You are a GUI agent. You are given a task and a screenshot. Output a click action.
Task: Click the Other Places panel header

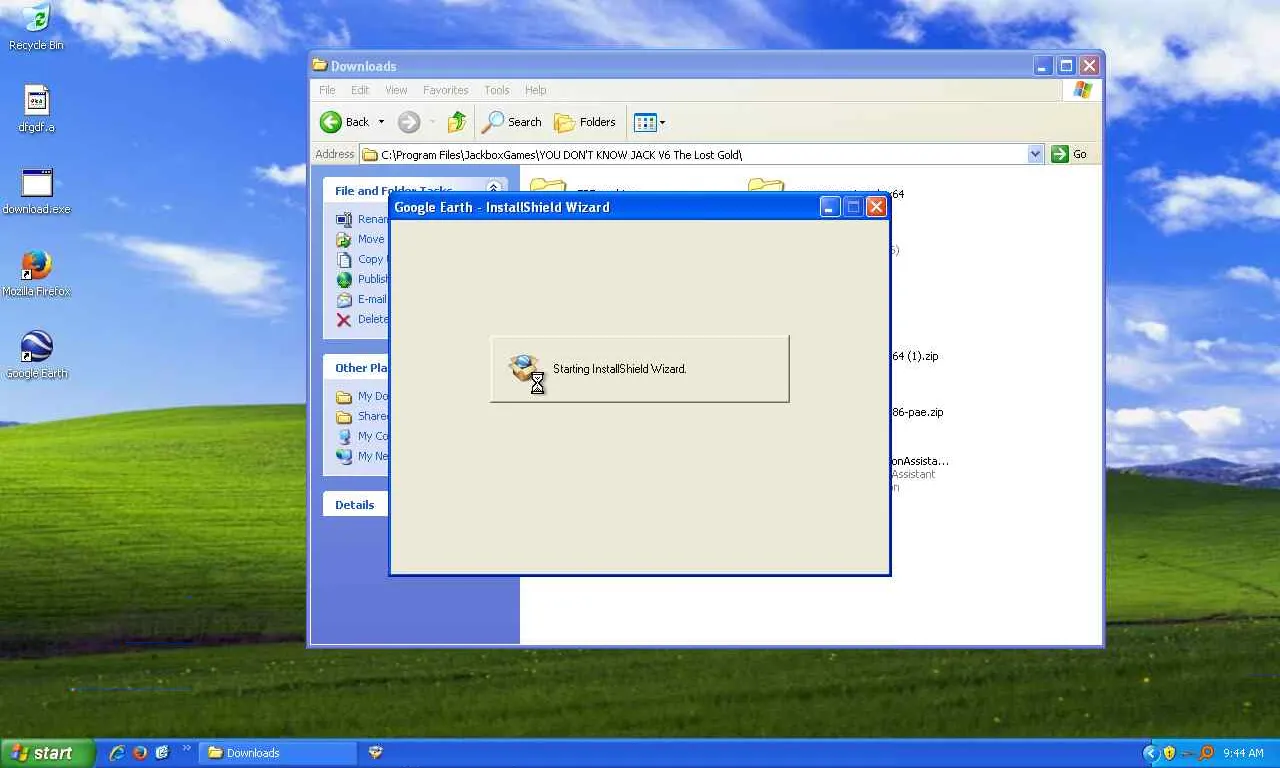[357, 367]
